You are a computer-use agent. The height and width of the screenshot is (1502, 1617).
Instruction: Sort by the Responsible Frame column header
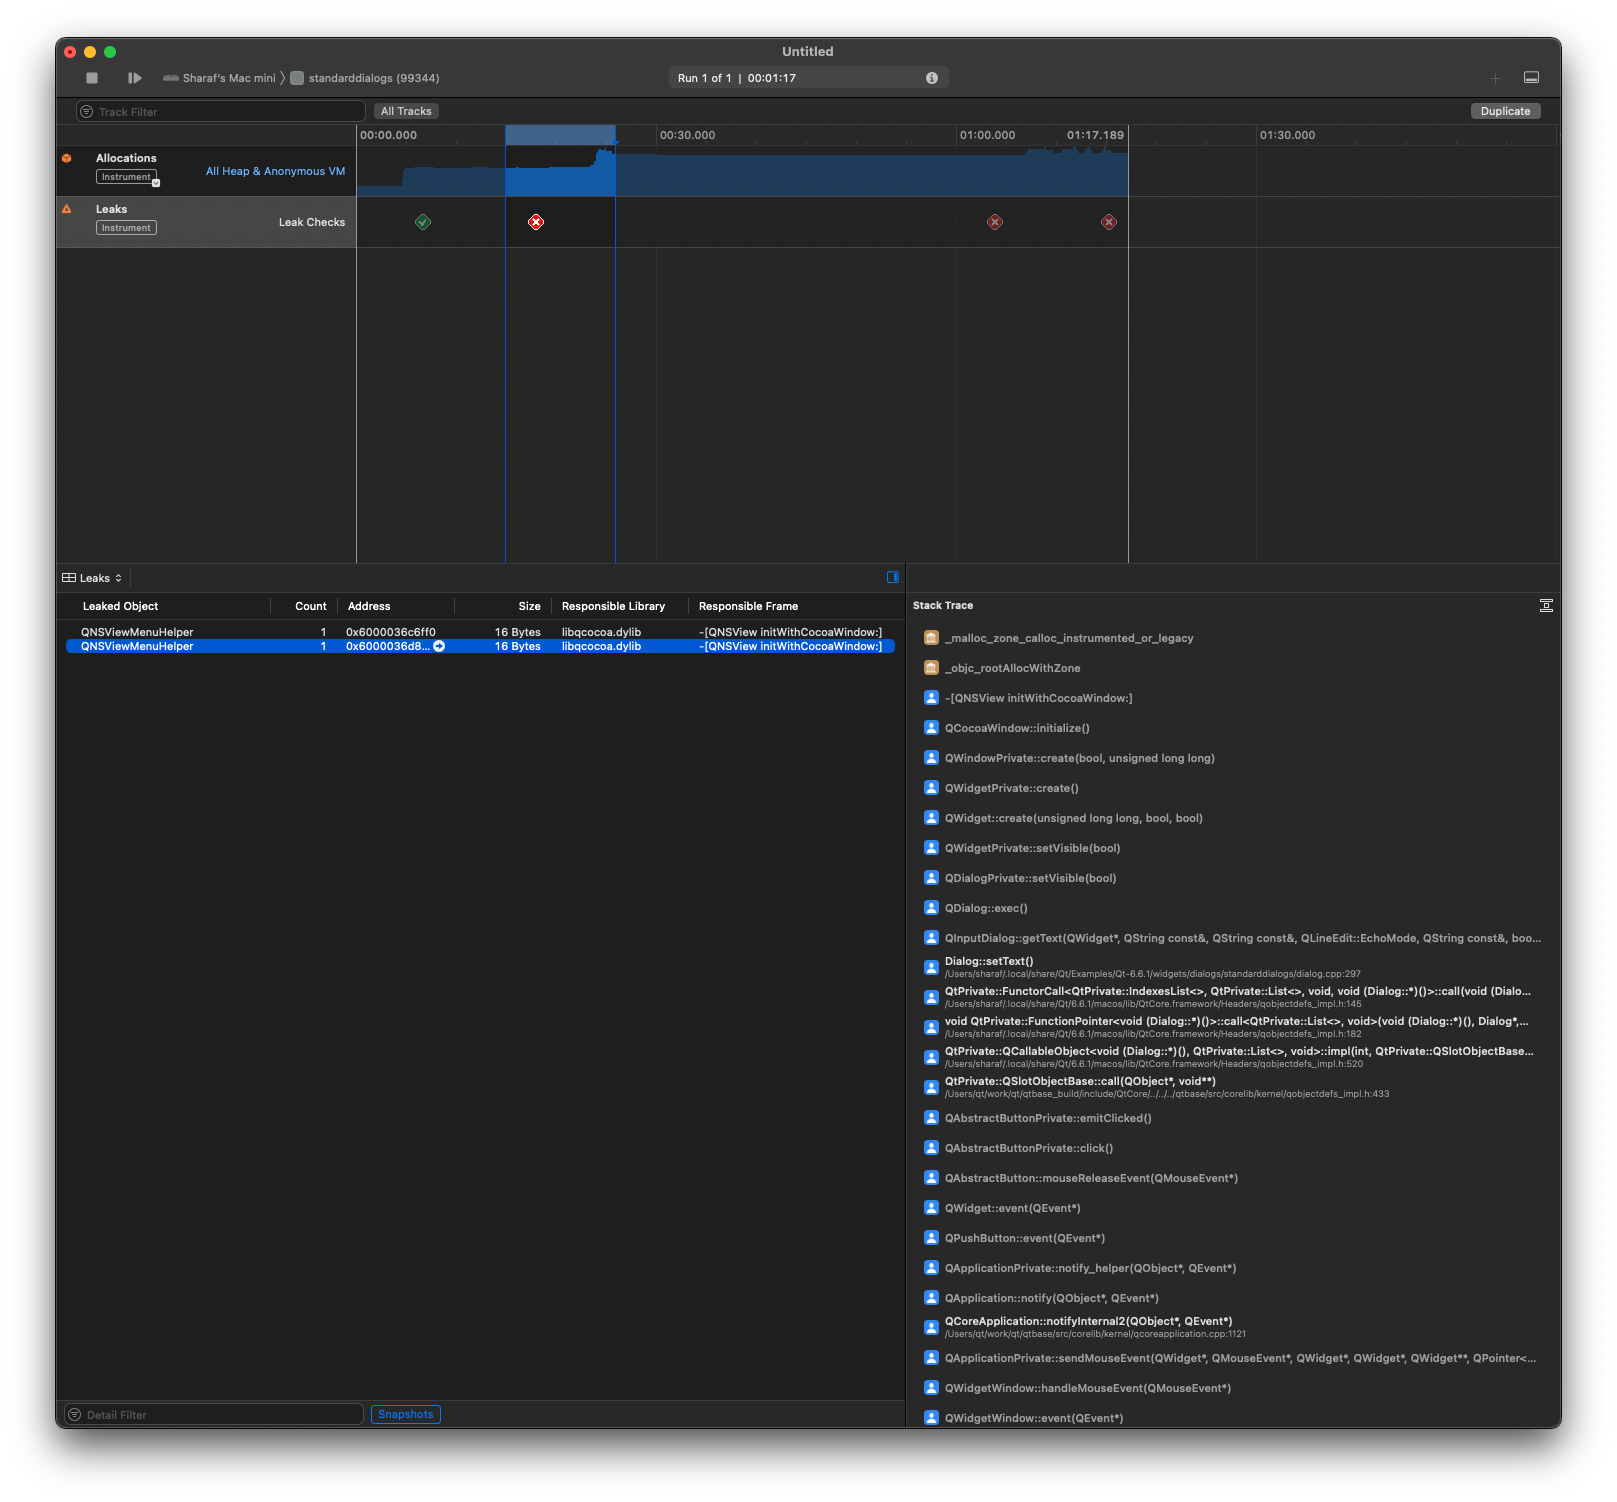(x=748, y=606)
